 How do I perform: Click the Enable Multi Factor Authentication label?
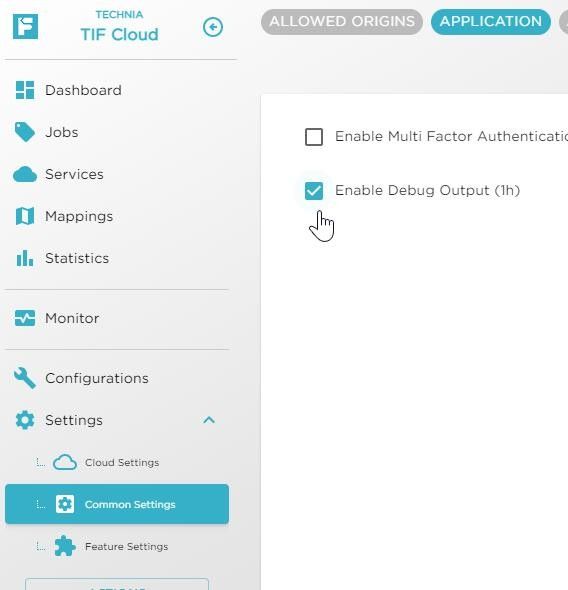[x=451, y=136]
